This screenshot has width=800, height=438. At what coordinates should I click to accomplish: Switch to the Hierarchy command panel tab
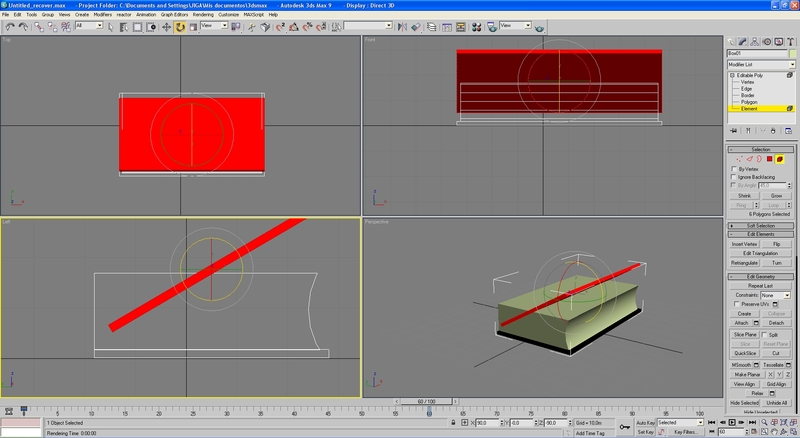755,42
